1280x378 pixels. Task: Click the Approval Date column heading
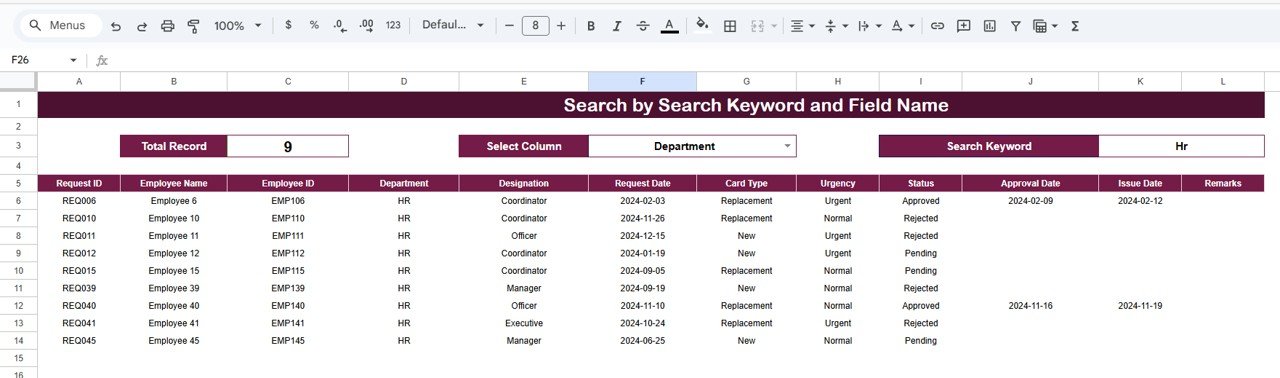(1030, 183)
